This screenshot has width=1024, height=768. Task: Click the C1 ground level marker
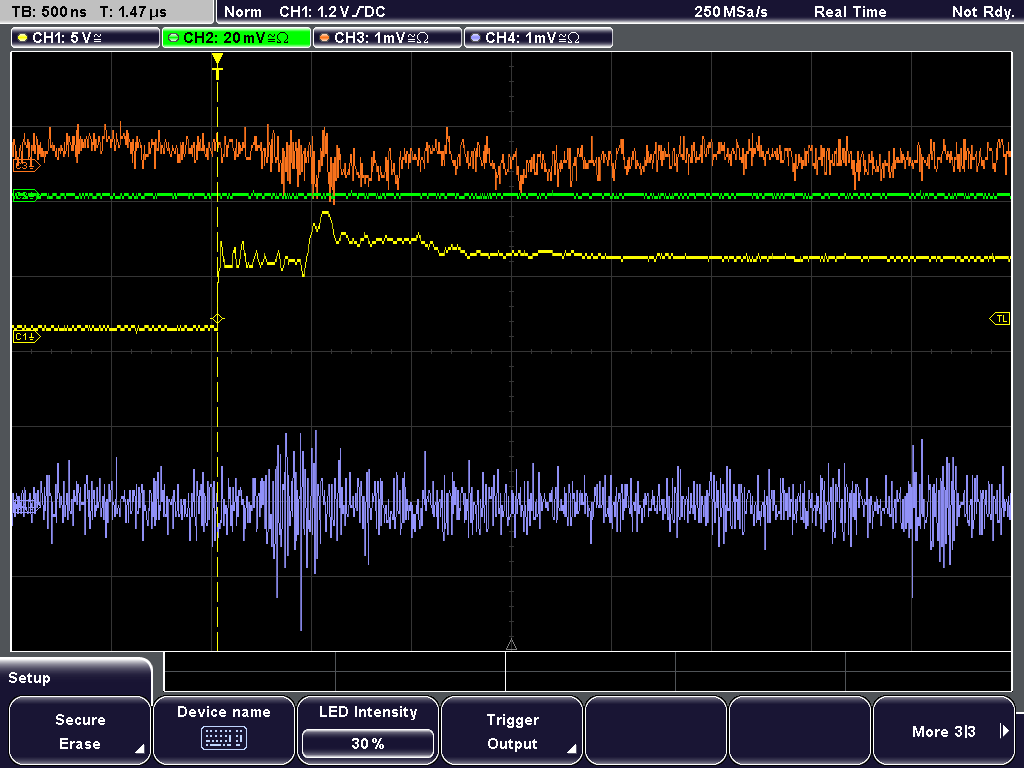[26, 336]
